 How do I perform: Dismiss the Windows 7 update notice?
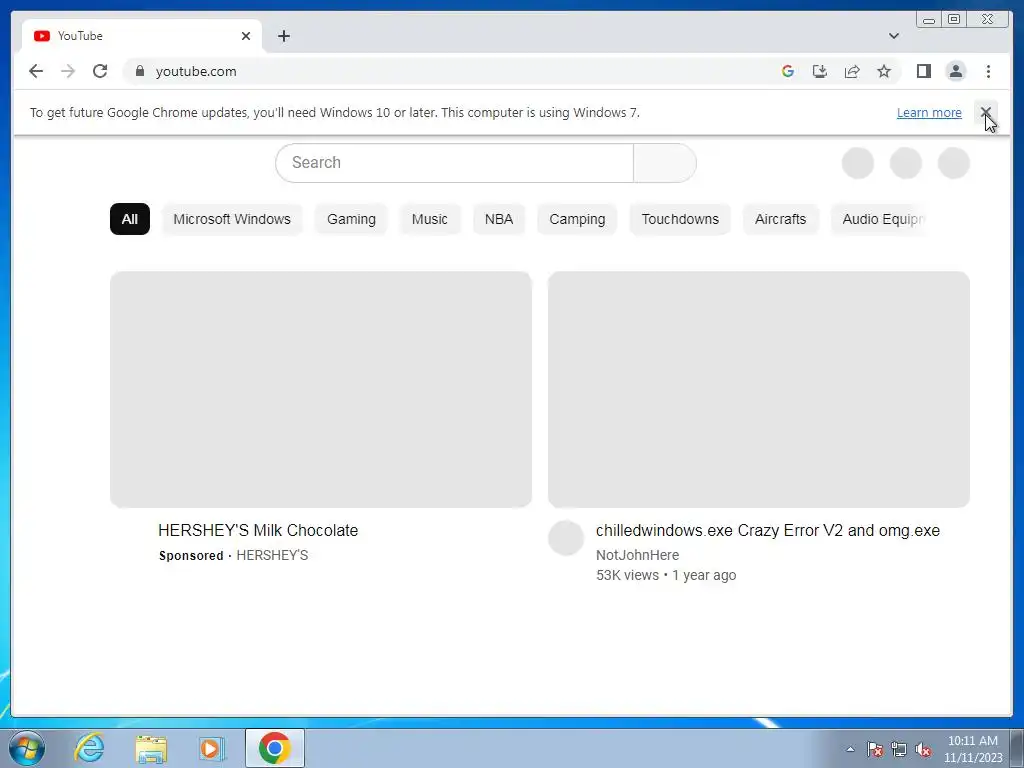point(985,112)
